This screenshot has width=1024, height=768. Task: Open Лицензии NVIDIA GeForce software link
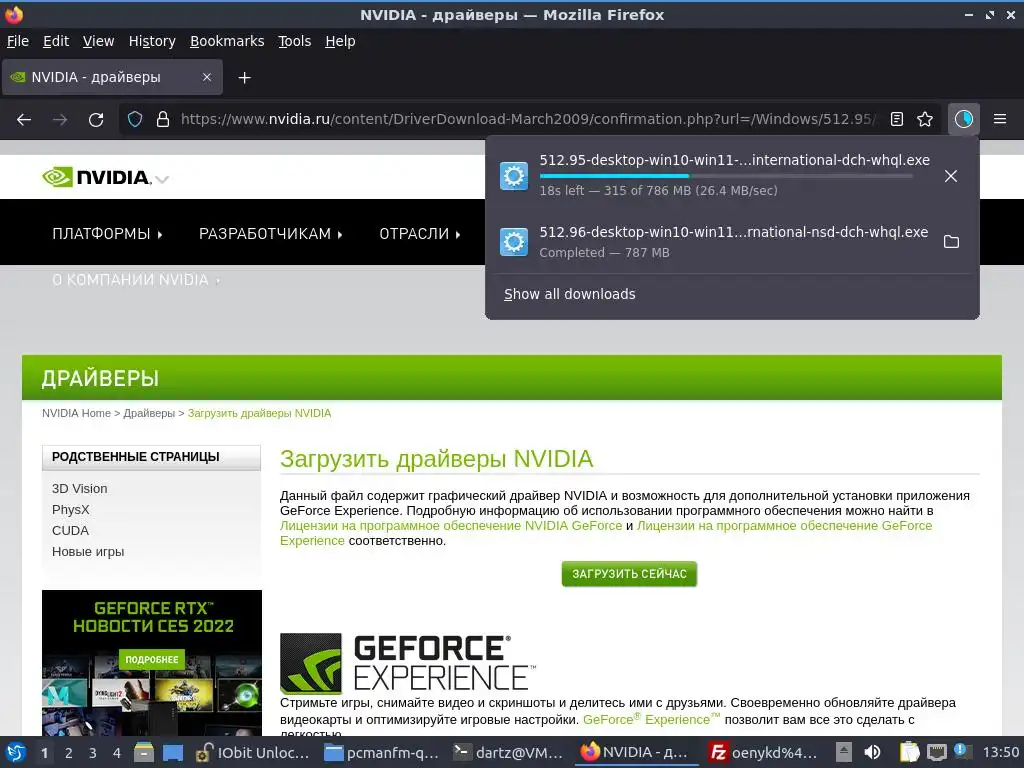pyautogui.click(x=451, y=526)
